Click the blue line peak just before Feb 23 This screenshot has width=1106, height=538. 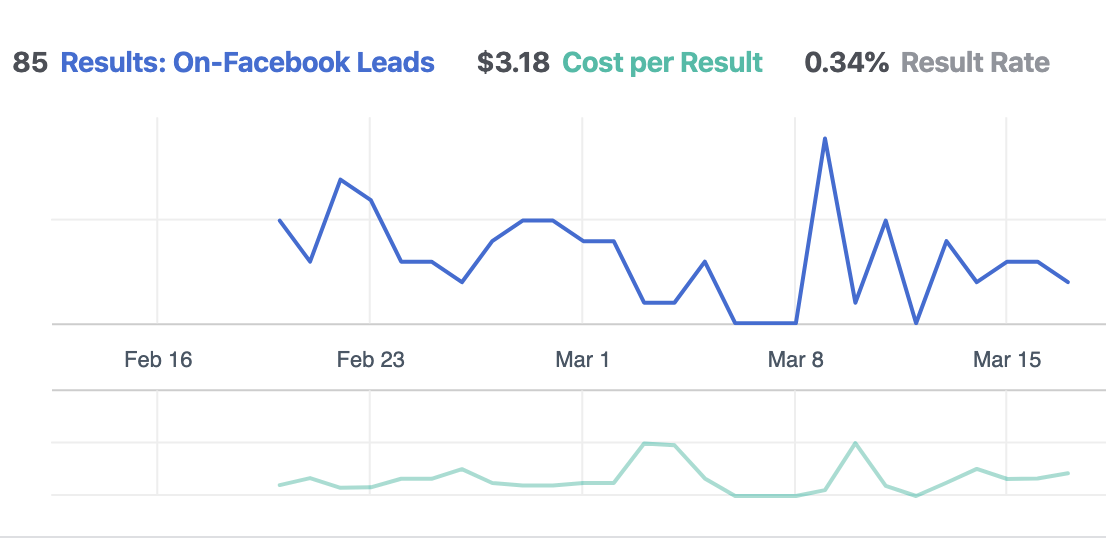[x=341, y=179]
